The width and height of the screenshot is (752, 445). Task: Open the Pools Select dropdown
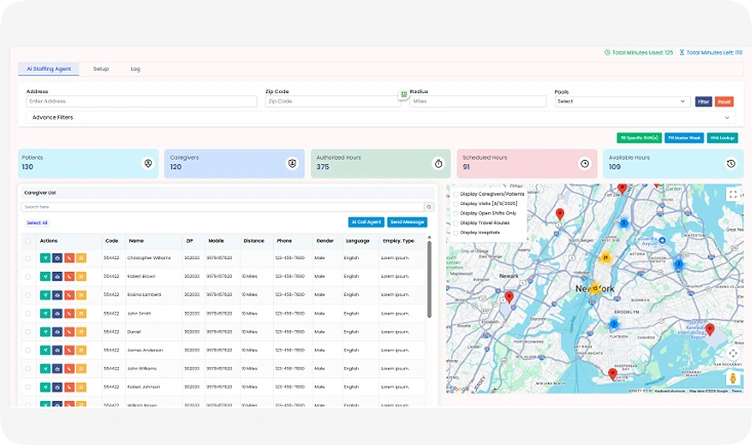click(622, 101)
